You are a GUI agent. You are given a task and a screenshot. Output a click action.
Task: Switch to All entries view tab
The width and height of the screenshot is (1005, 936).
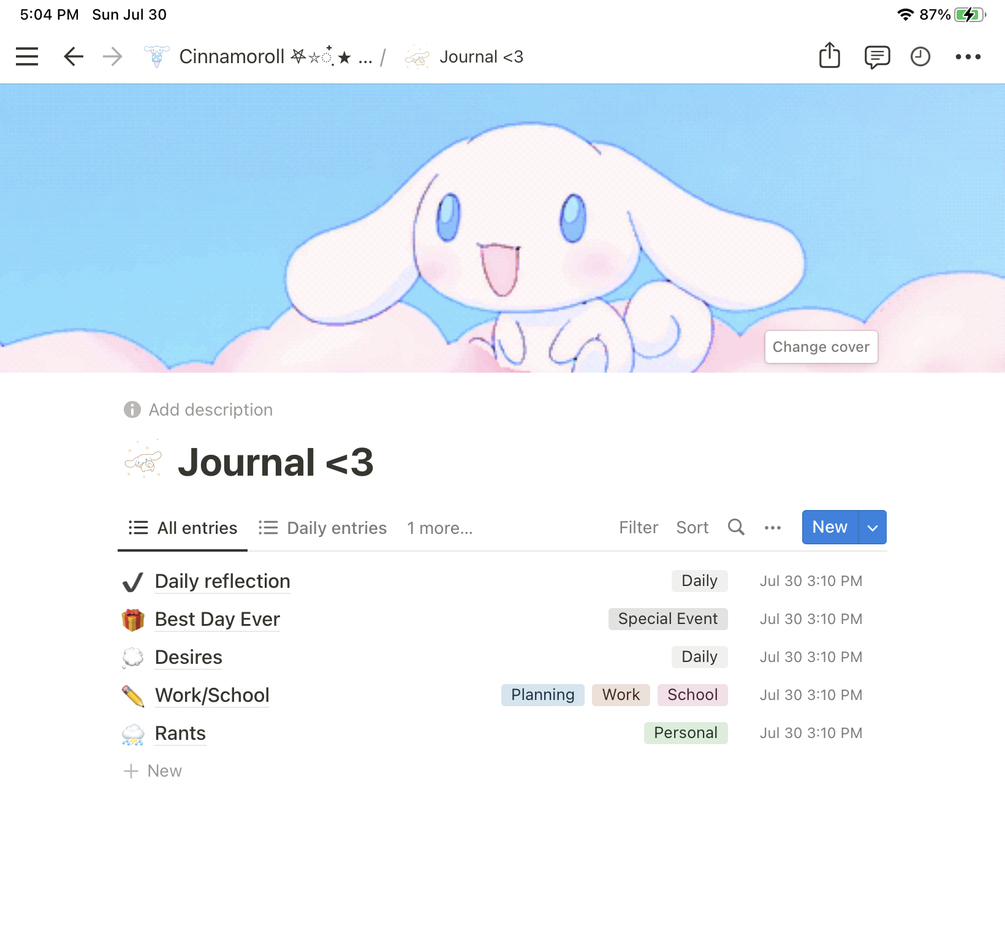(183, 528)
